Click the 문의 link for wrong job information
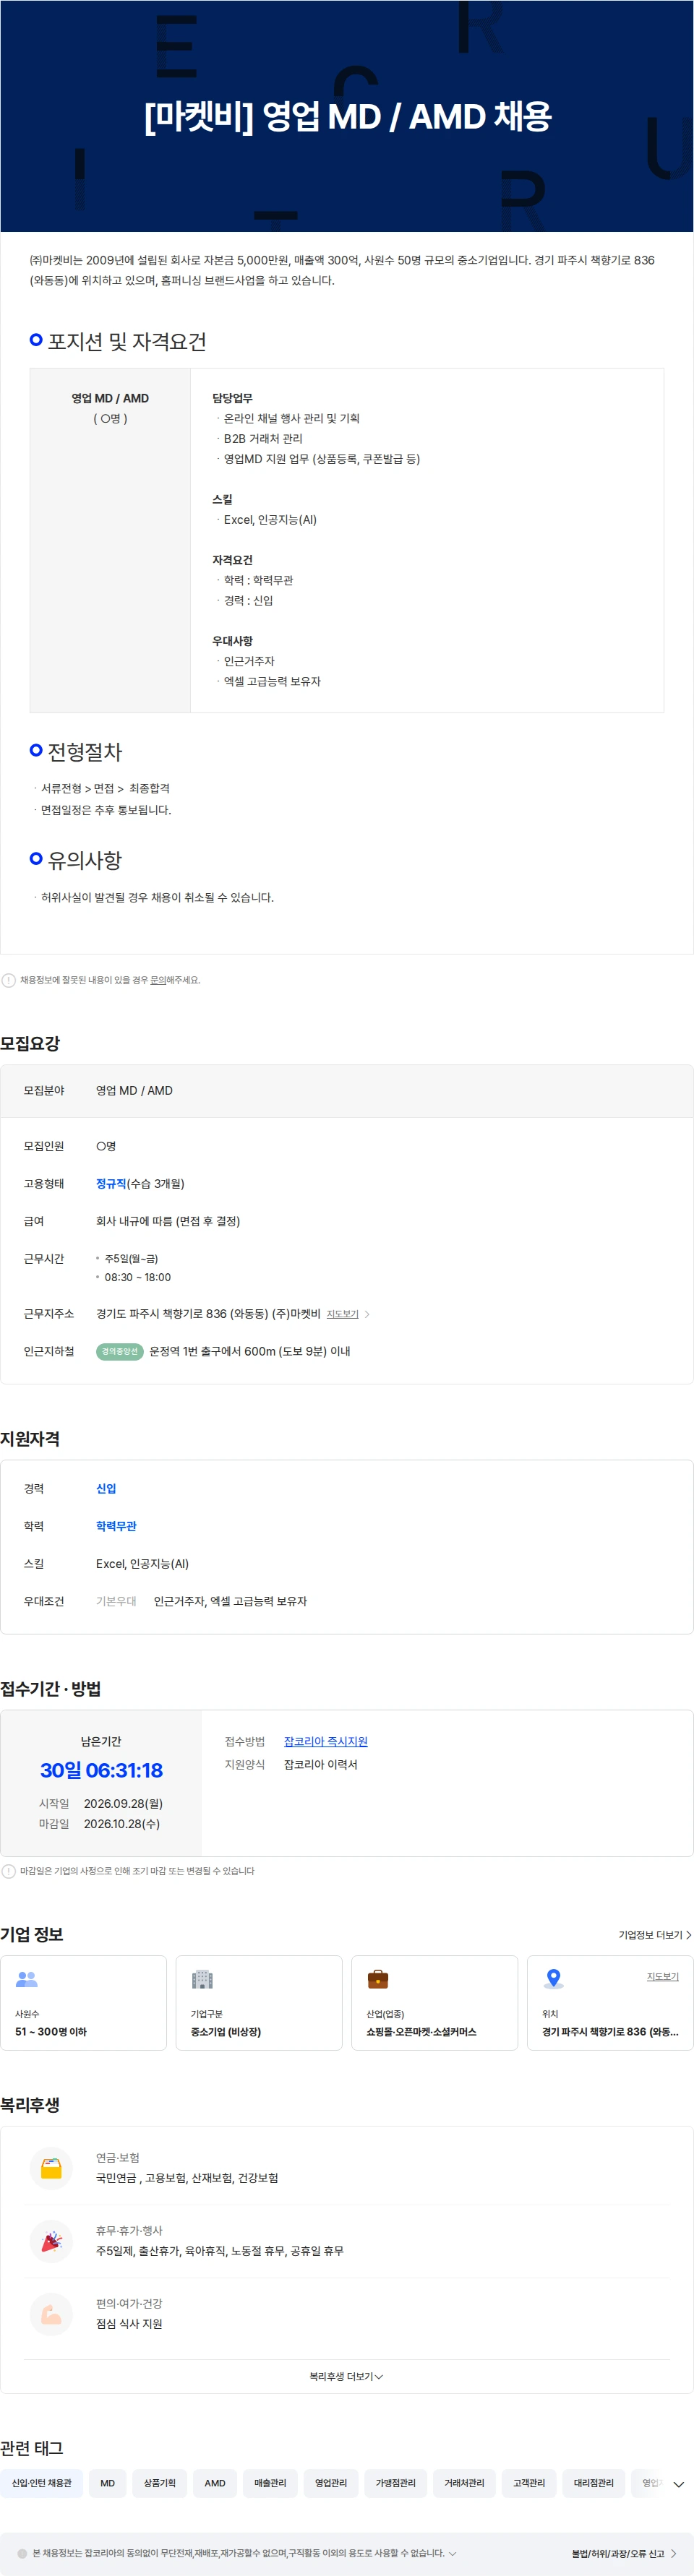This screenshot has height=2576, width=694. coord(158,981)
